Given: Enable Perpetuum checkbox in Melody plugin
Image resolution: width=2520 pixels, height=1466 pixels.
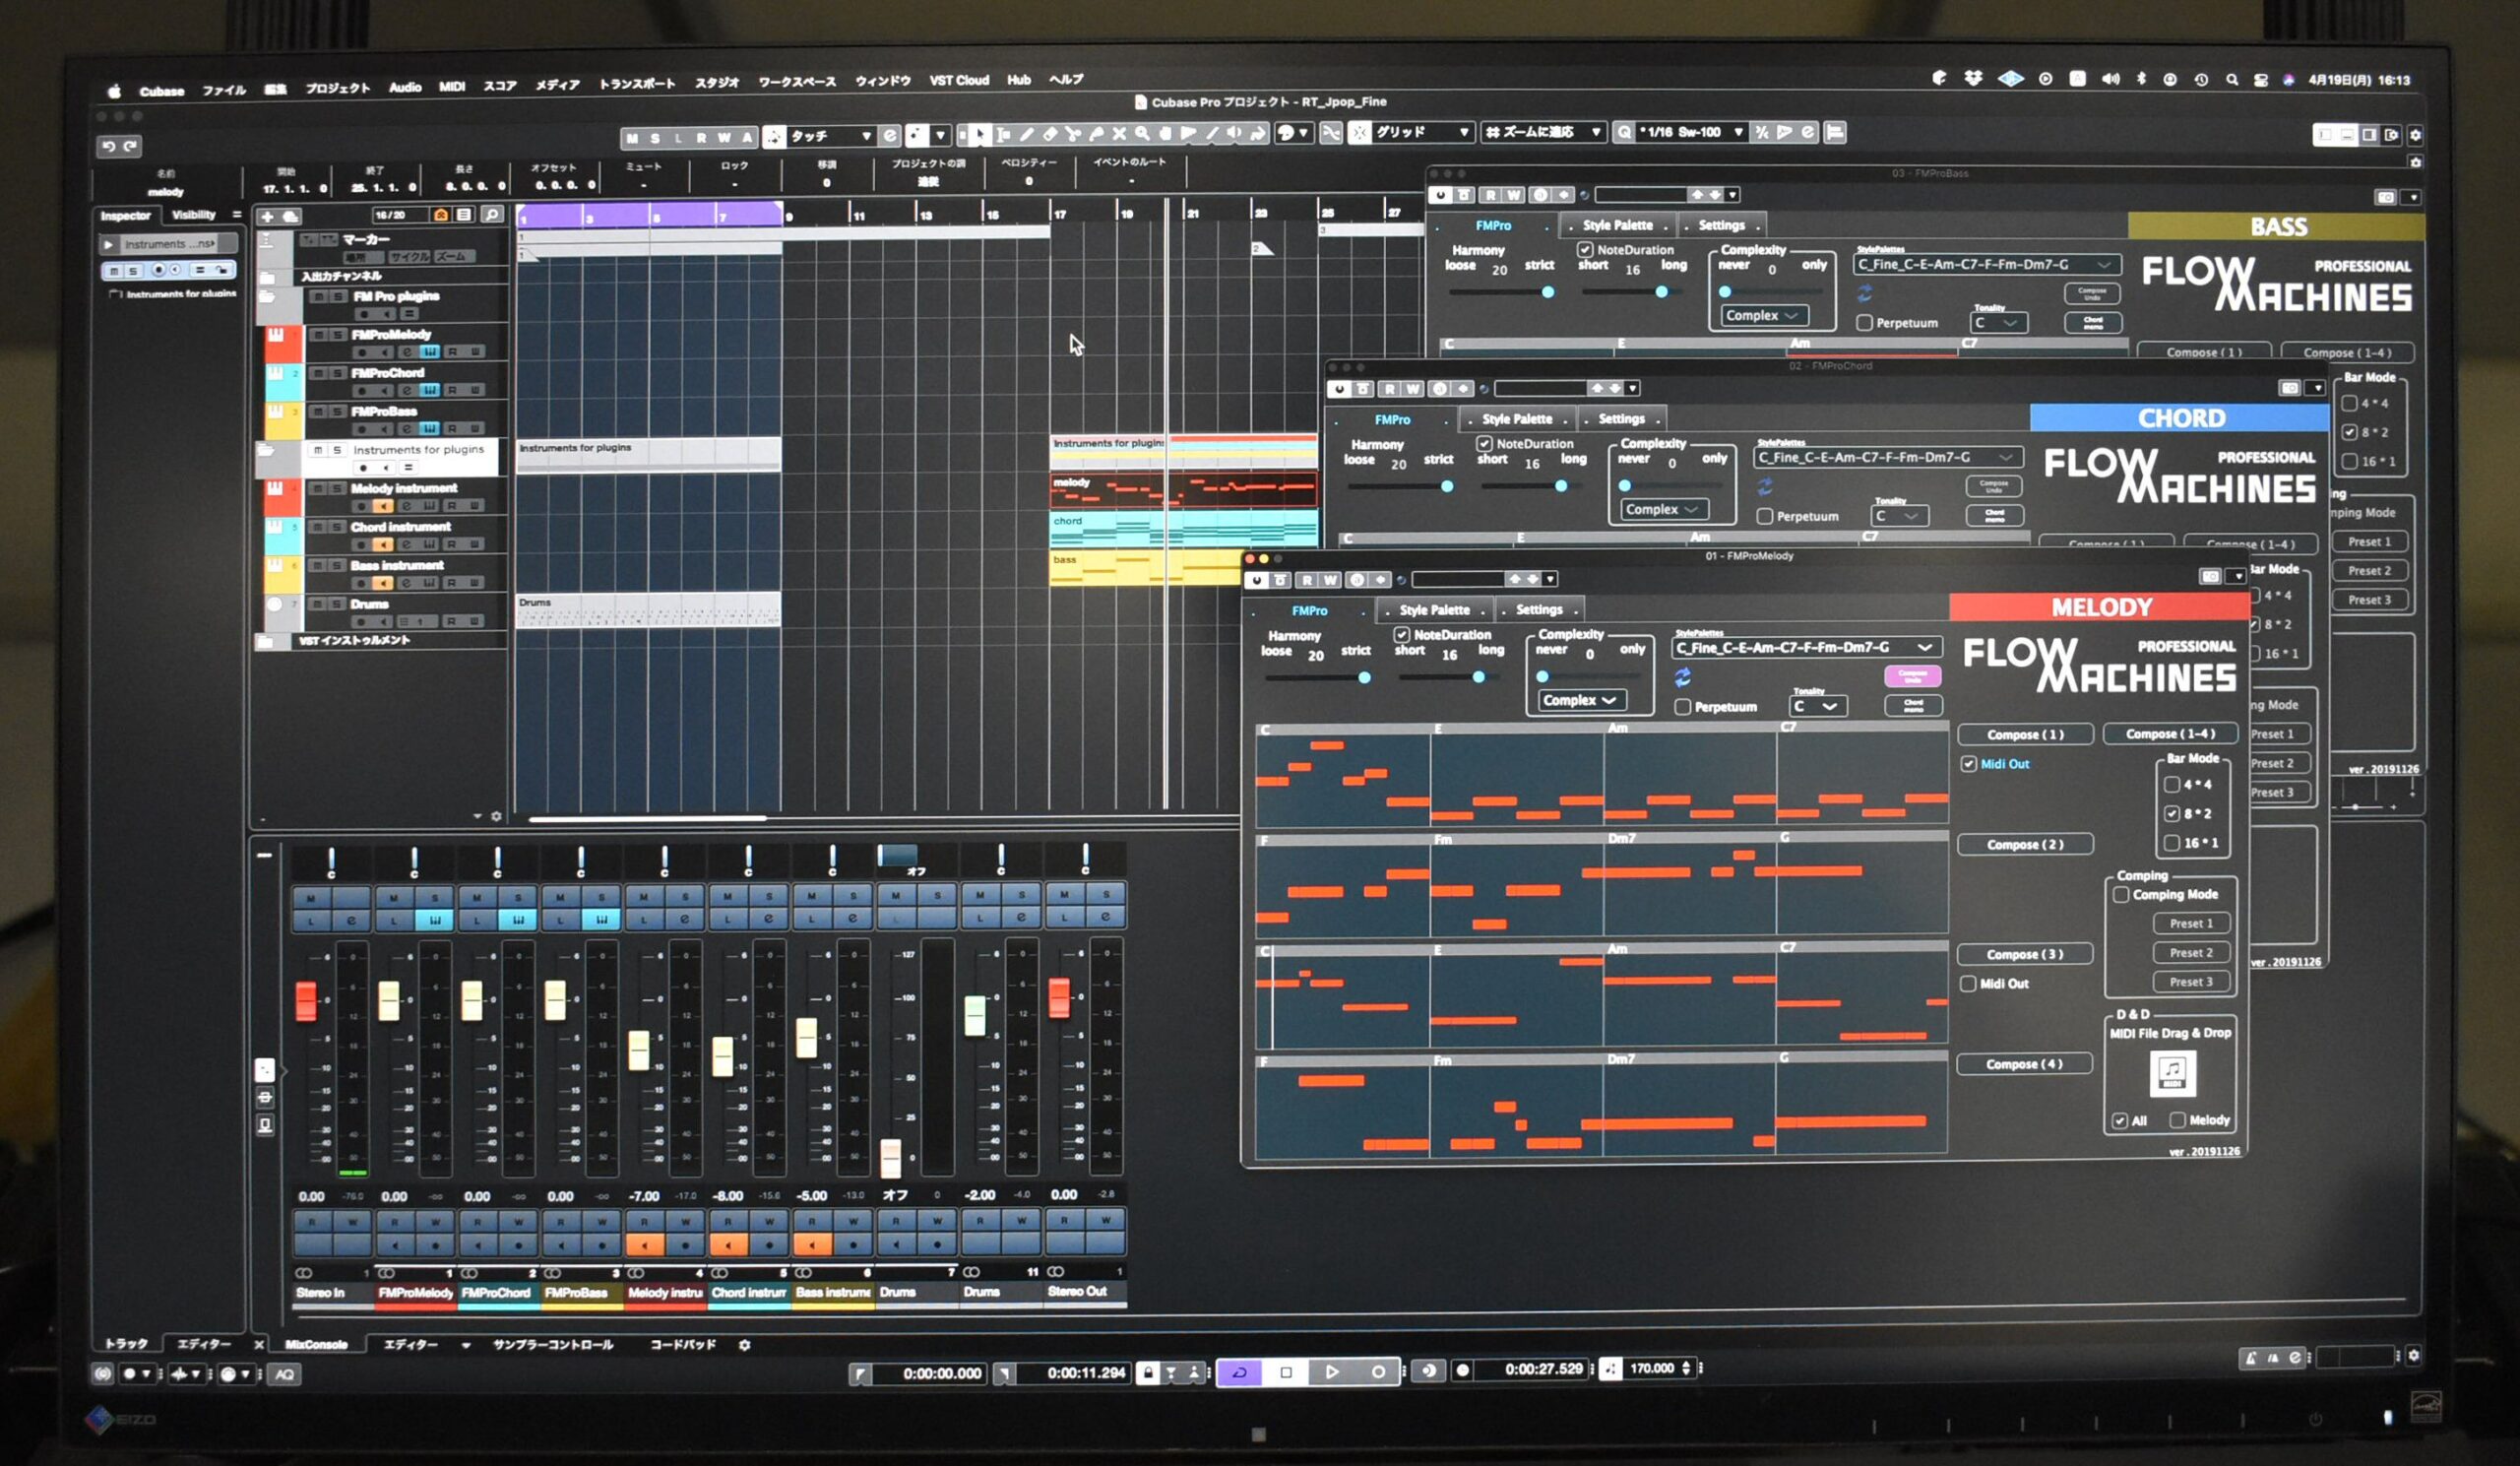Looking at the screenshot, I should (1683, 707).
